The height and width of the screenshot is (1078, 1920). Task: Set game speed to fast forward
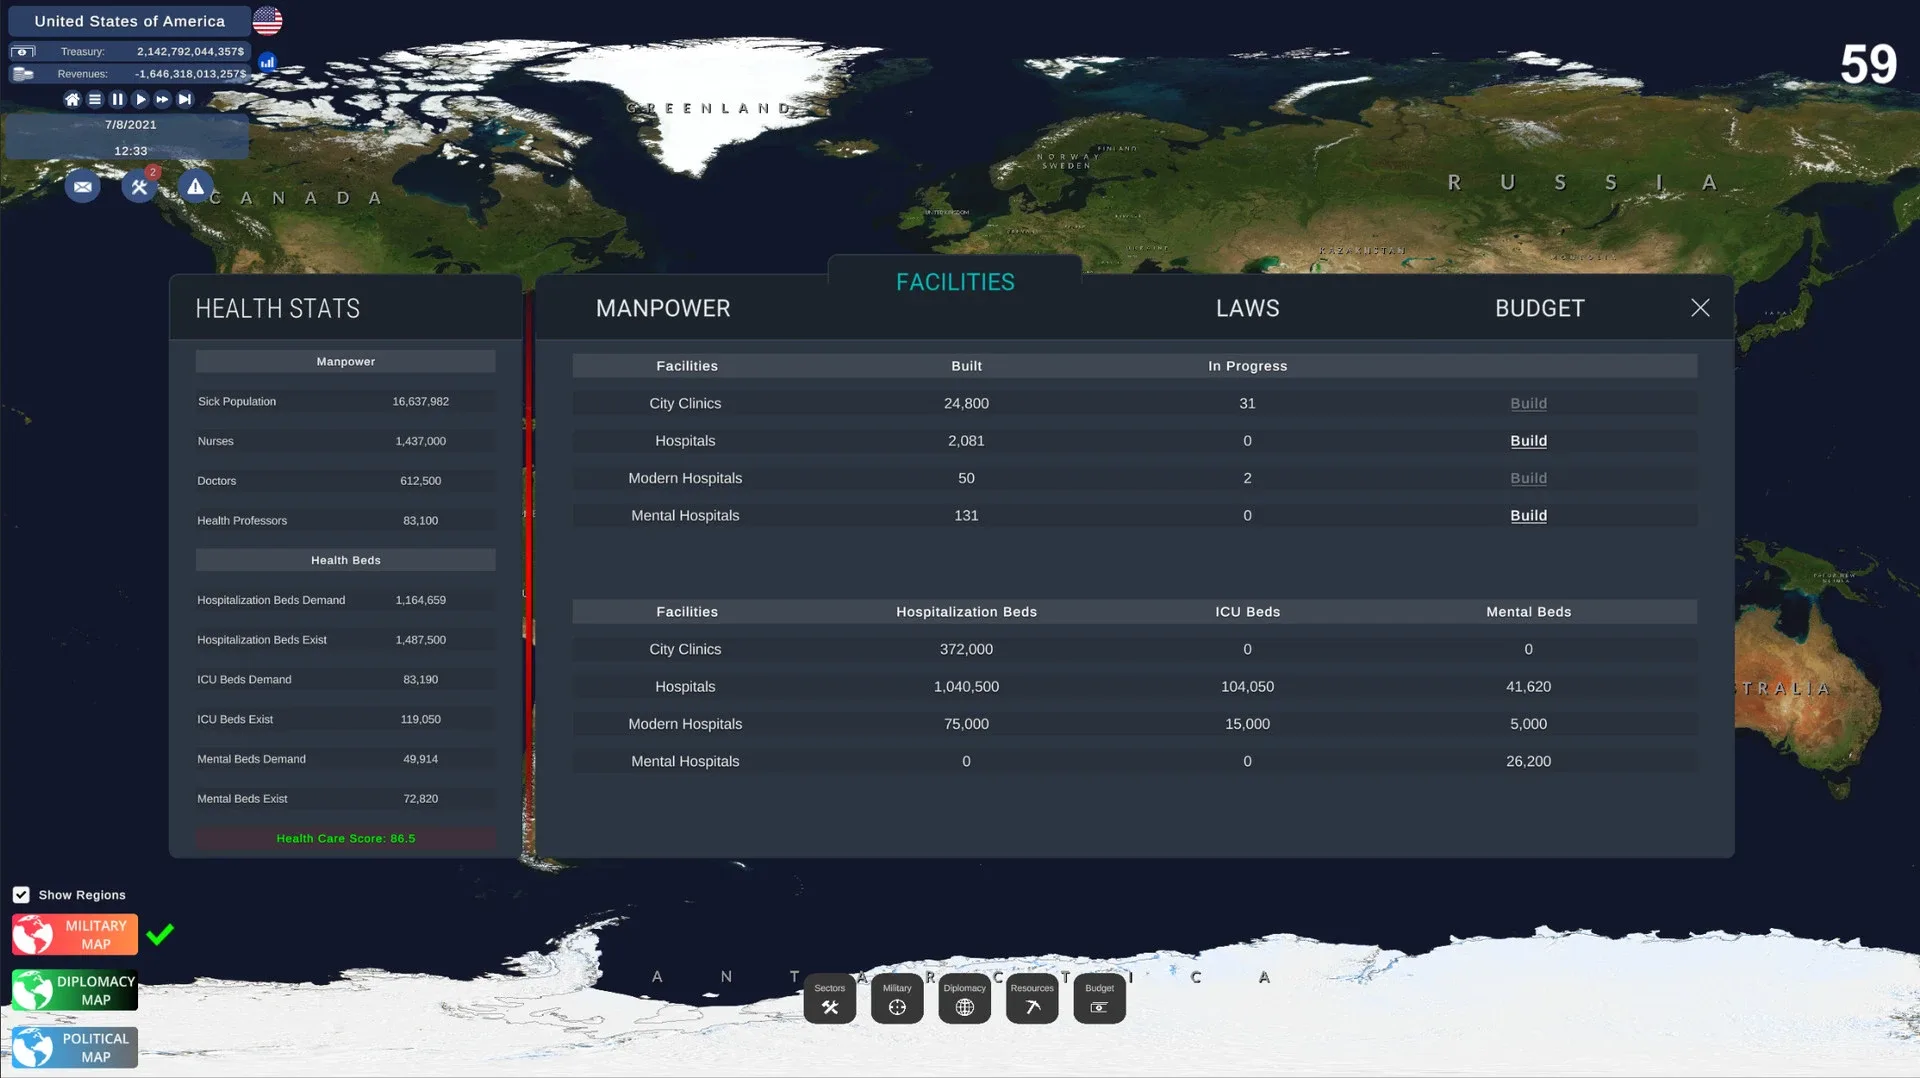[x=162, y=100]
